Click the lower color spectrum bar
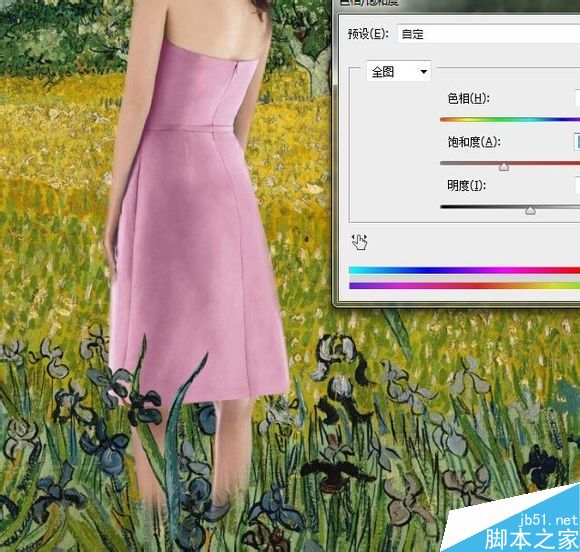Image resolution: width=580 pixels, height=552 pixels. pos(464,285)
